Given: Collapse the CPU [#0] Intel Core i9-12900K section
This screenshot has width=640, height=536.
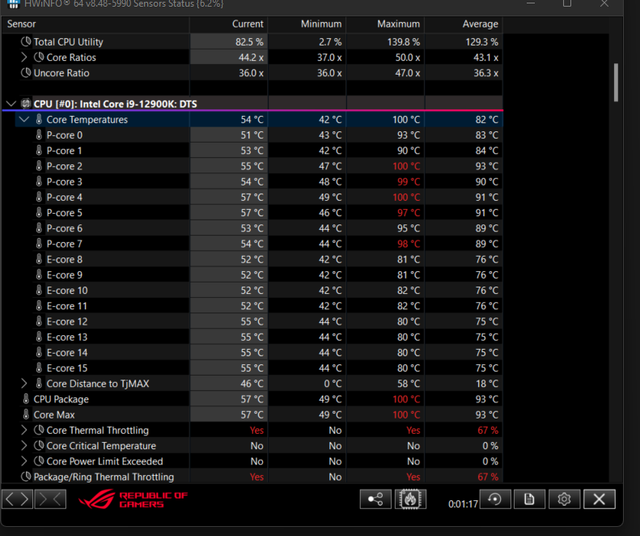Looking at the screenshot, I should (x=11, y=104).
